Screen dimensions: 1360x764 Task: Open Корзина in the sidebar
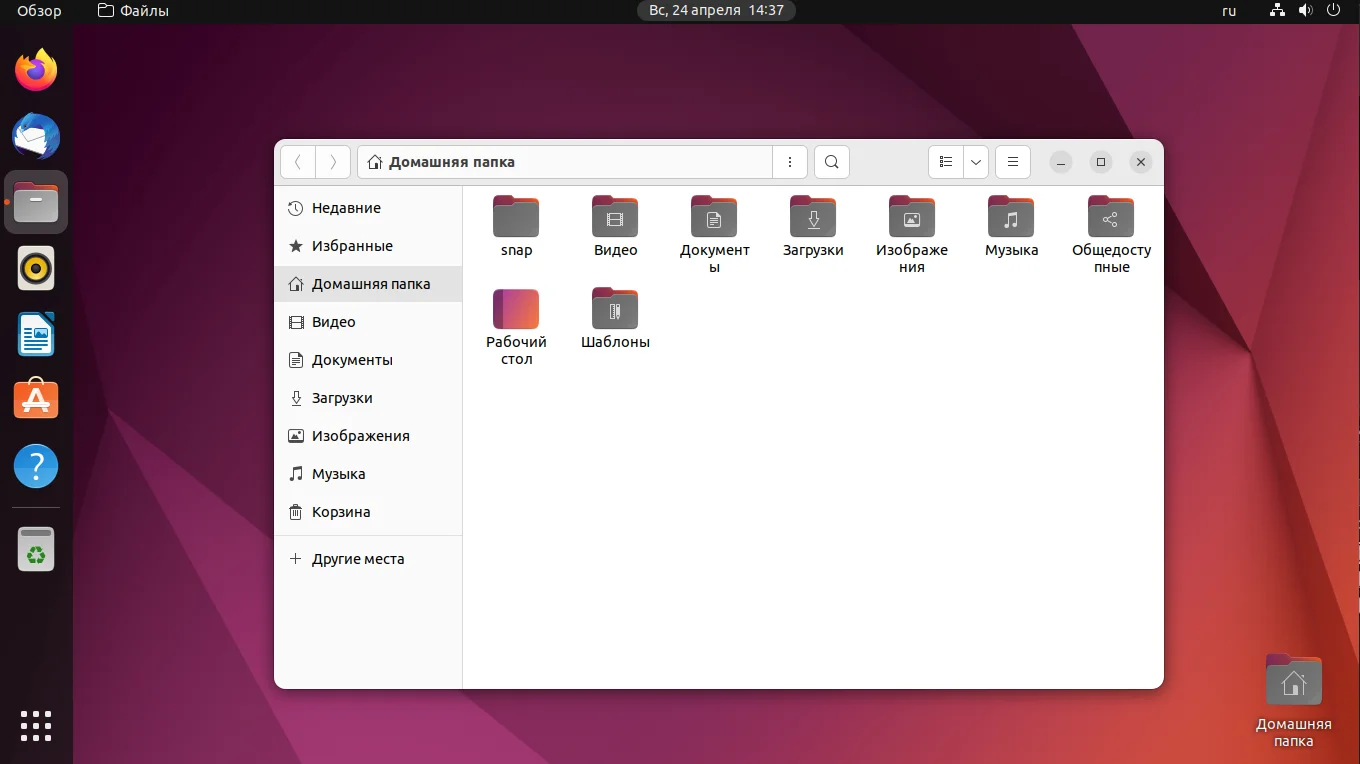pyautogui.click(x=341, y=512)
